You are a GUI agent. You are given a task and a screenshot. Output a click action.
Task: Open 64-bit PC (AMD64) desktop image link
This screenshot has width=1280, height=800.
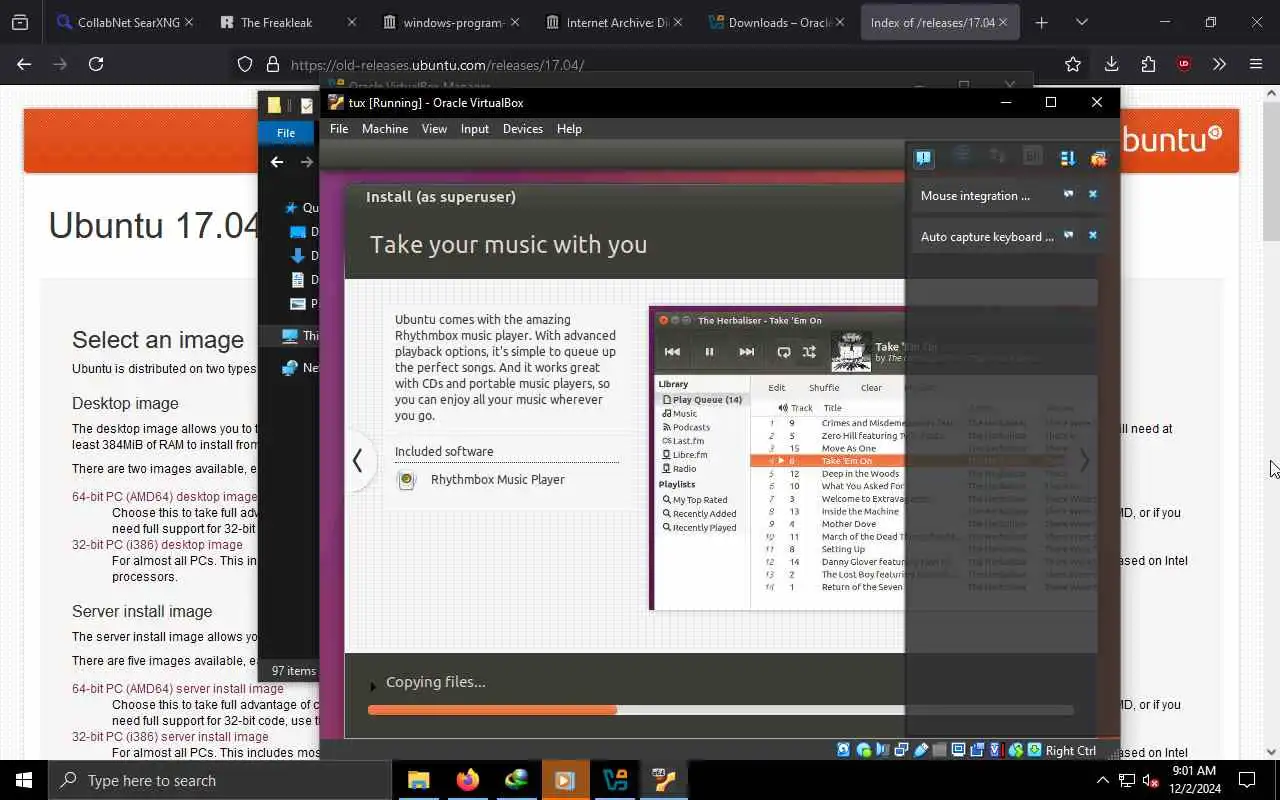tap(164, 496)
